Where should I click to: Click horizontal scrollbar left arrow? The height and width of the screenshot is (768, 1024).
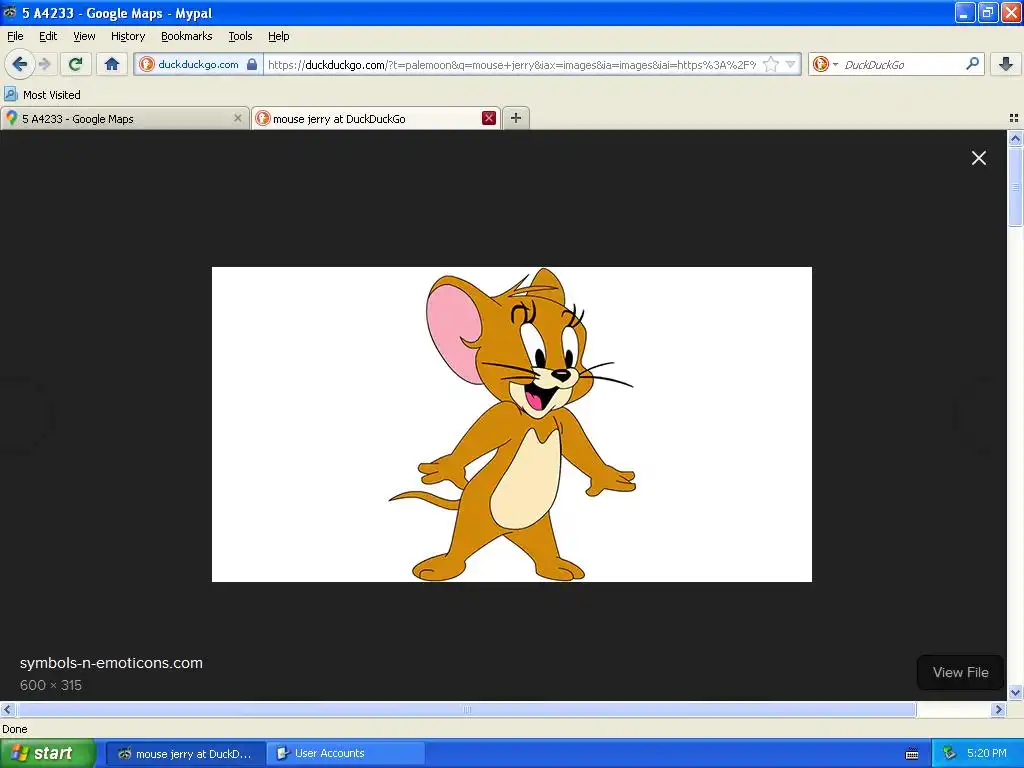7,709
